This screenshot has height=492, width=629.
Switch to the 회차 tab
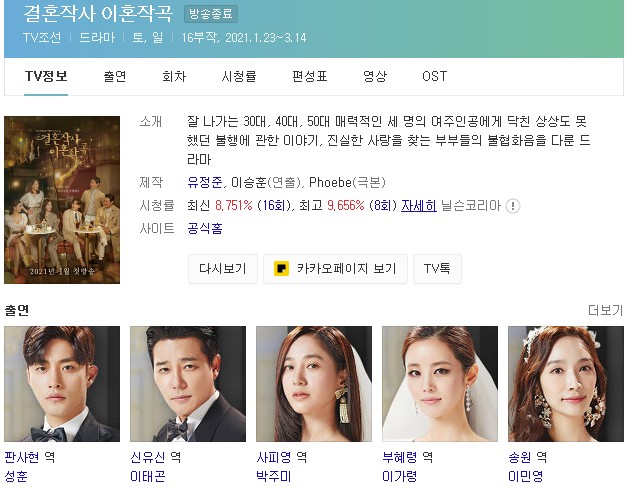[x=174, y=76]
